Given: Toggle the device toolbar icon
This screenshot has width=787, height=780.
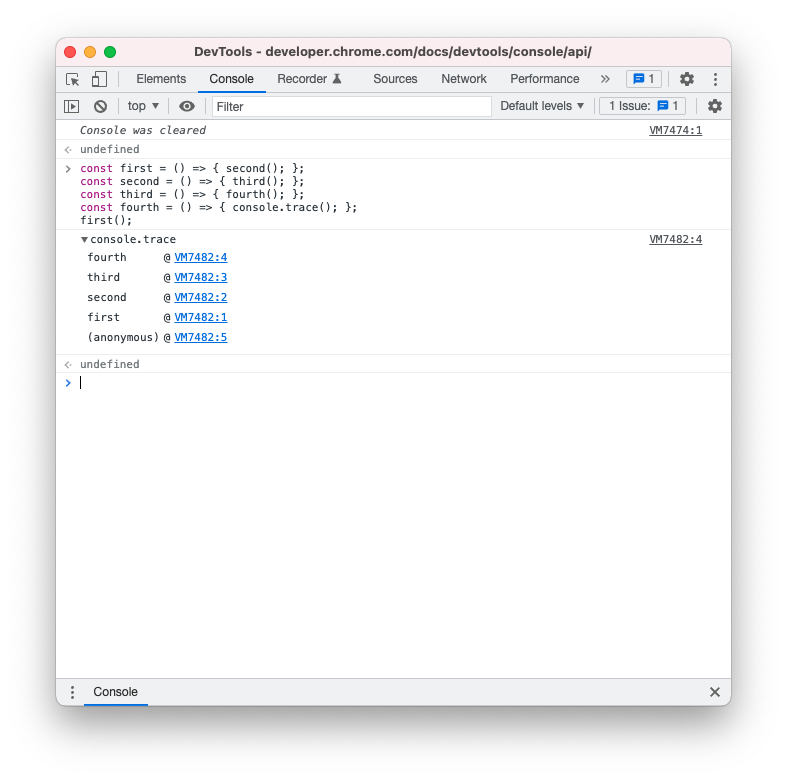Looking at the screenshot, I should (99, 79).
